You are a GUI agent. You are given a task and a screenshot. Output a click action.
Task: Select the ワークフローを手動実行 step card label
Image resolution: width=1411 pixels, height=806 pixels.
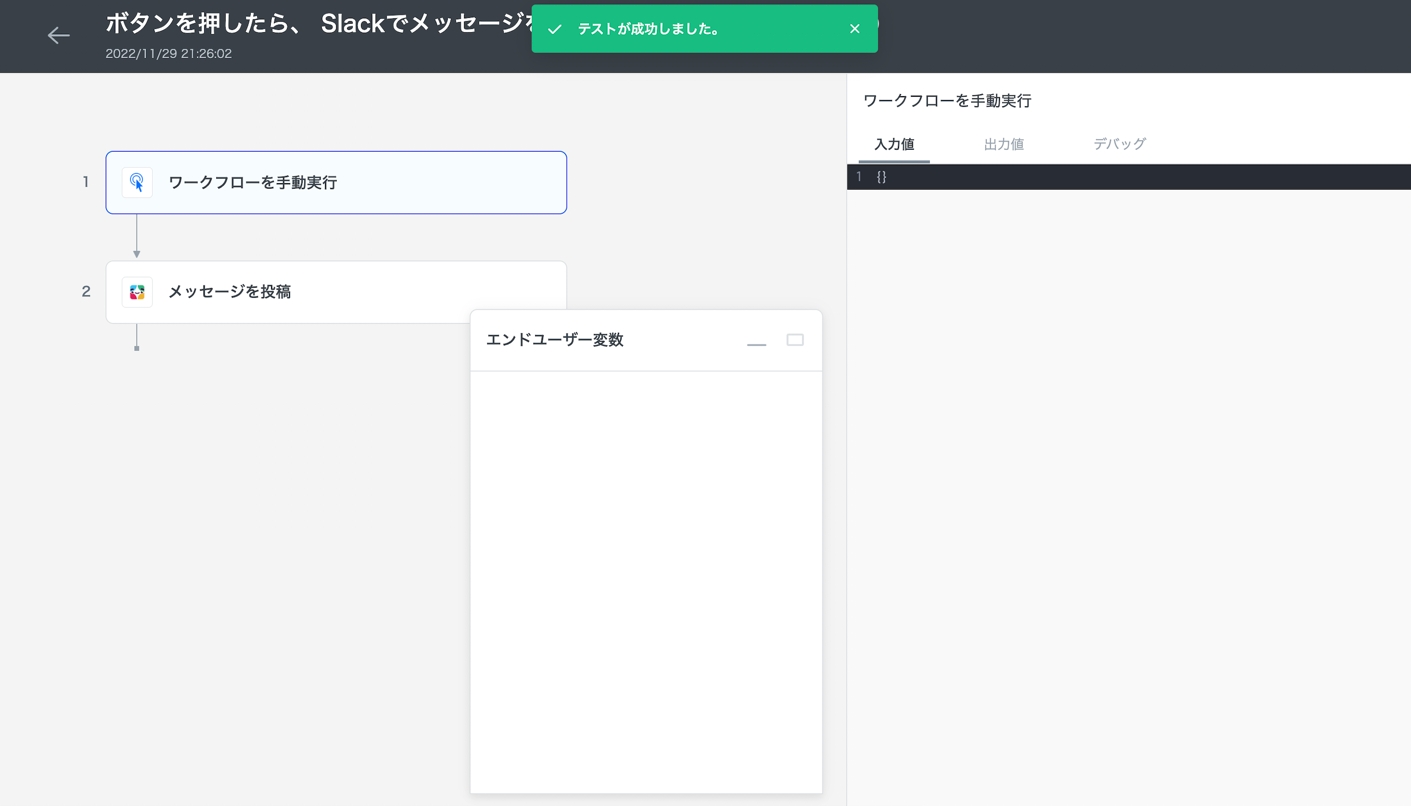pos(252,183)
